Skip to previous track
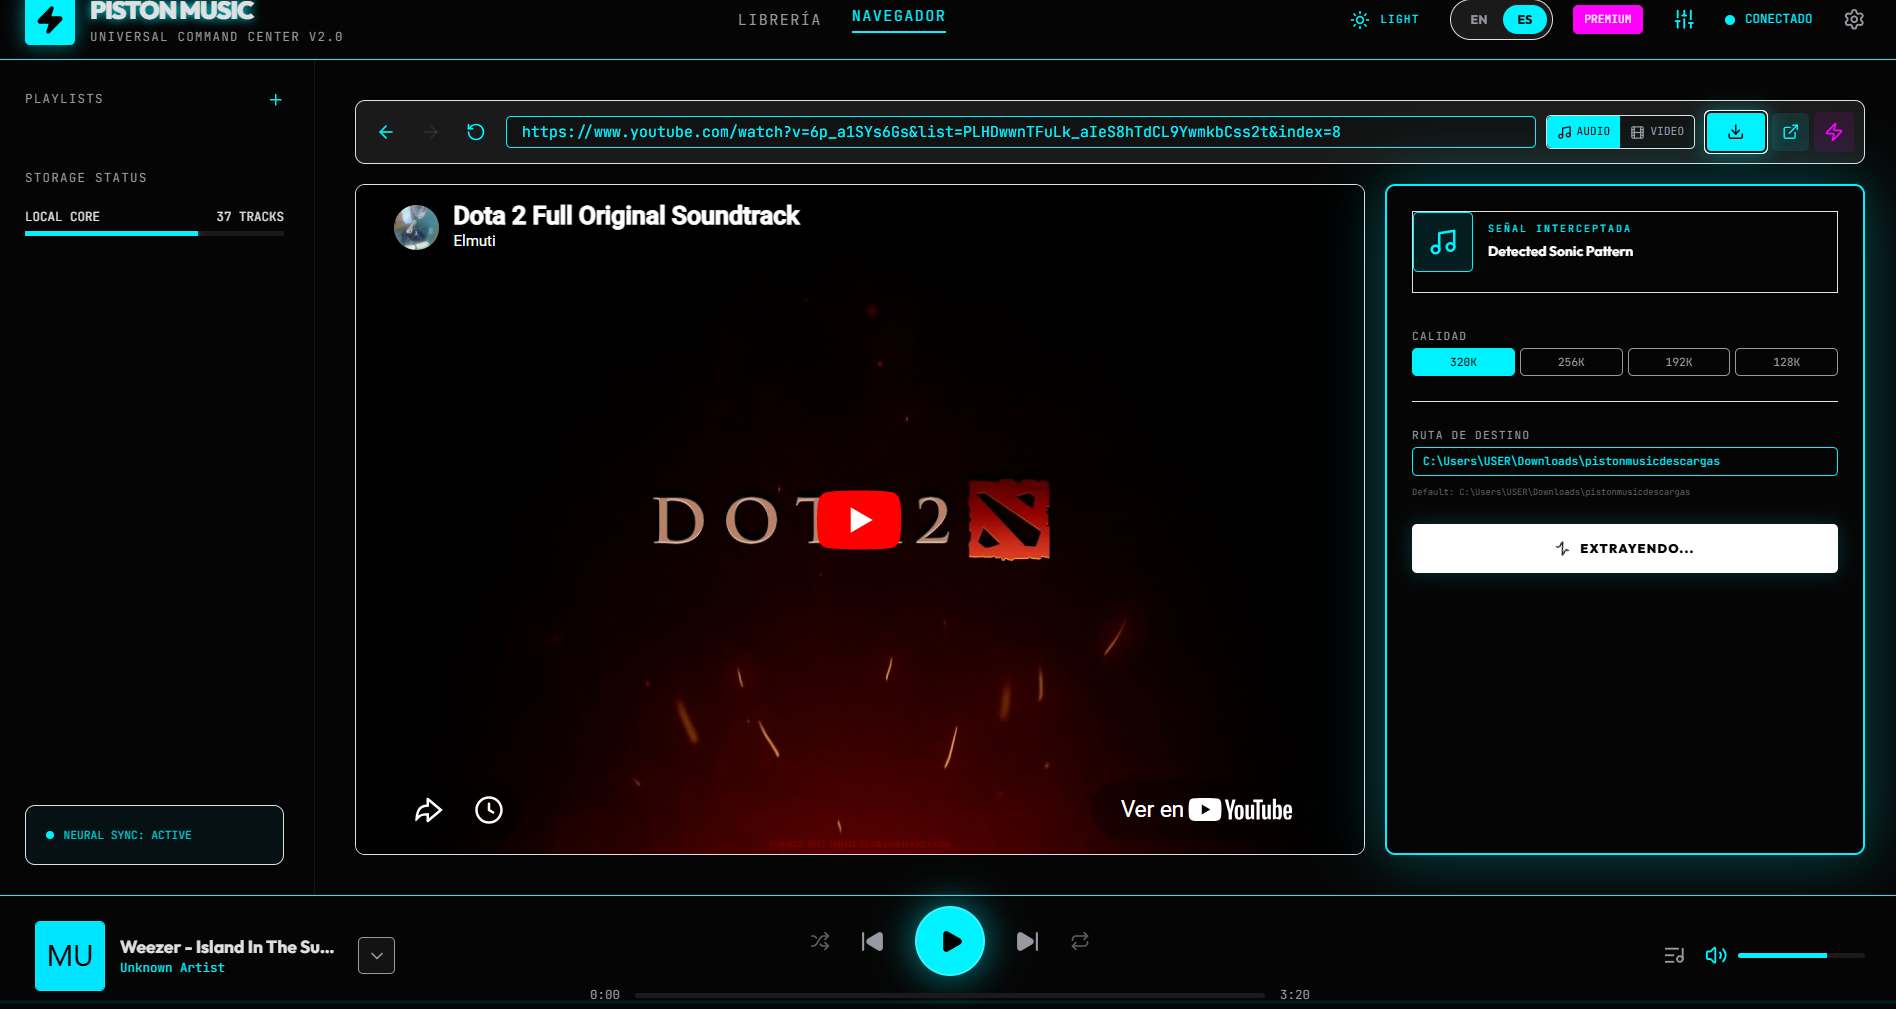This screenshot has width=1896, height=1009. (x=872, y=941)
